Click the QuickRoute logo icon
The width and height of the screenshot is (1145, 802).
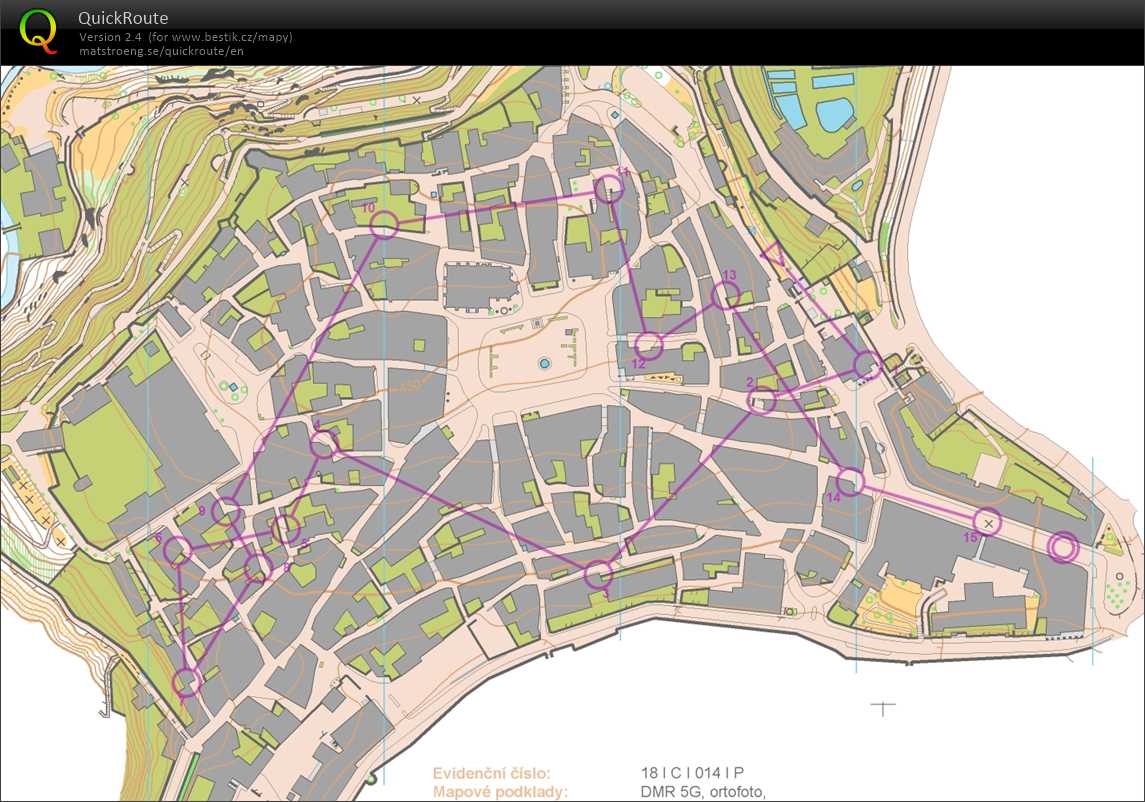click(38, 31)
